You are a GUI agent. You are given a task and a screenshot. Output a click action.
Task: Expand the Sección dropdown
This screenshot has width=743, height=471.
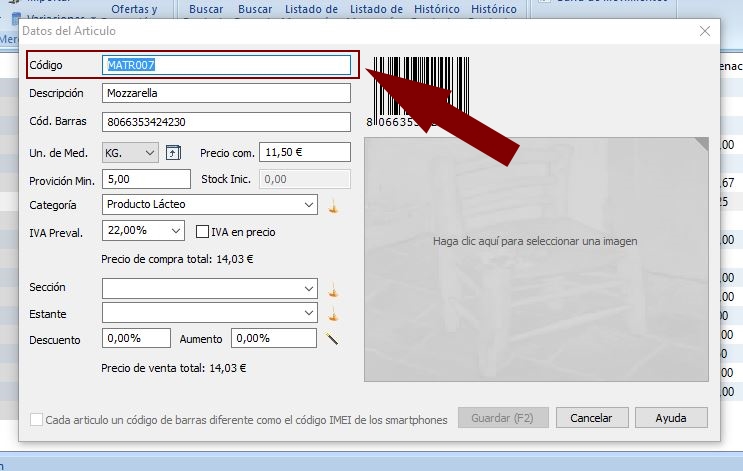coord(210,288)
